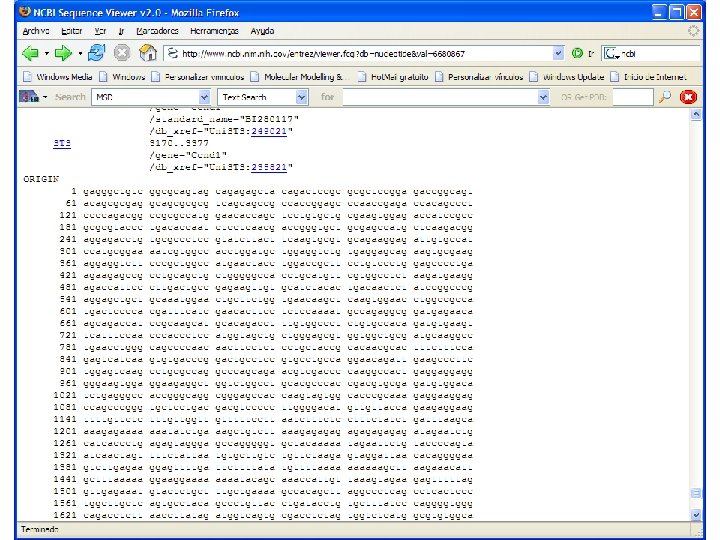720x540 pixels.
Task: Open the MSD logo dropdown arrow
Action: [45, 97]
